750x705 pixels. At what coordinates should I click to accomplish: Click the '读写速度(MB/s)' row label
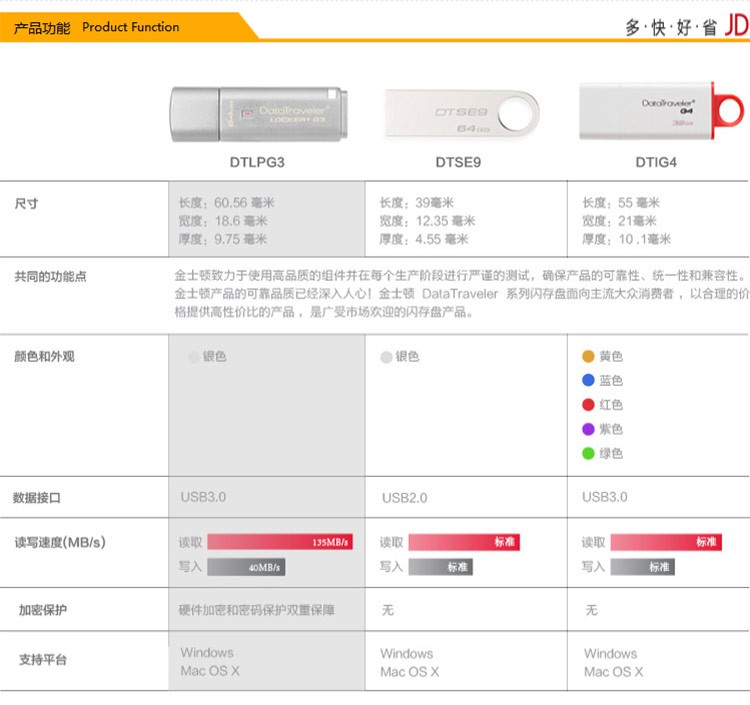click(60, 542)
